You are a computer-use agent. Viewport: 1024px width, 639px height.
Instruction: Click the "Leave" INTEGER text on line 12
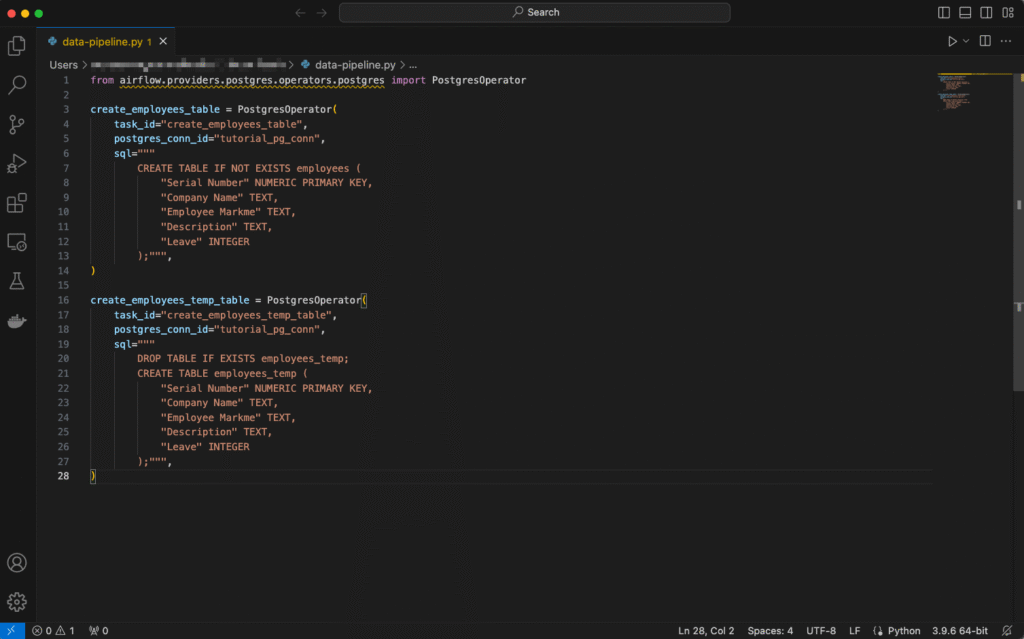pos(204,241)
